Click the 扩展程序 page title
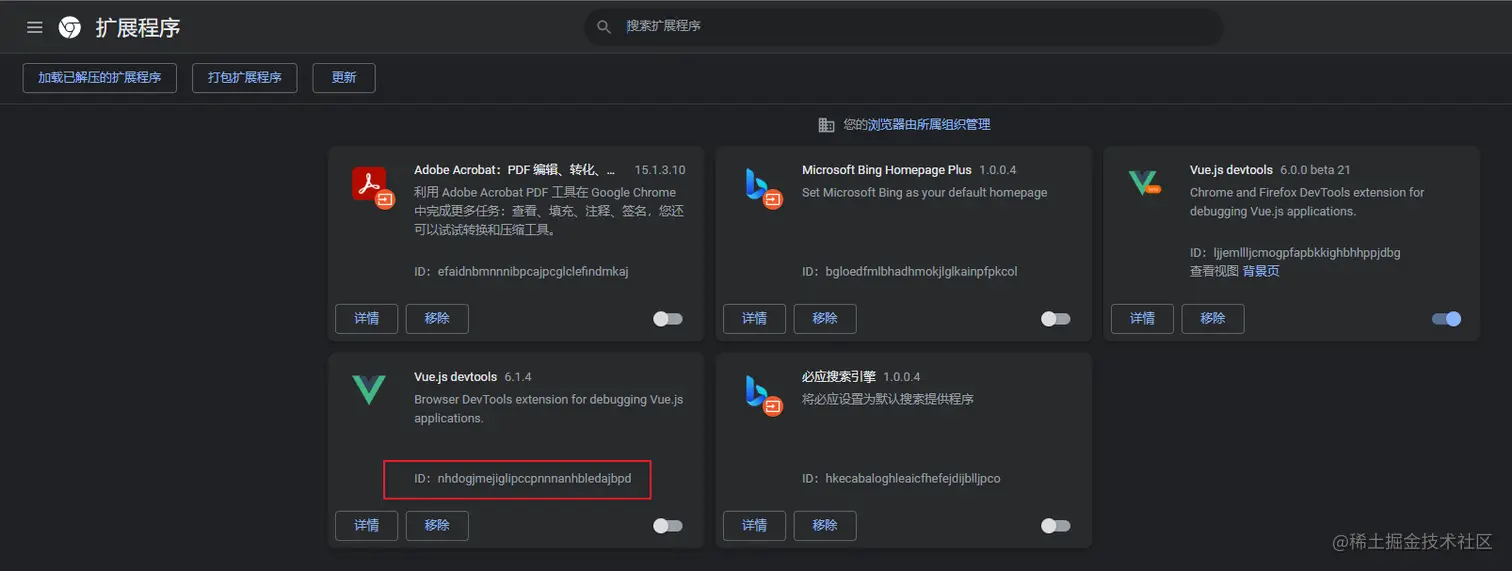The width and height of the screenshot is (1512, 571). tap(138, 27)
